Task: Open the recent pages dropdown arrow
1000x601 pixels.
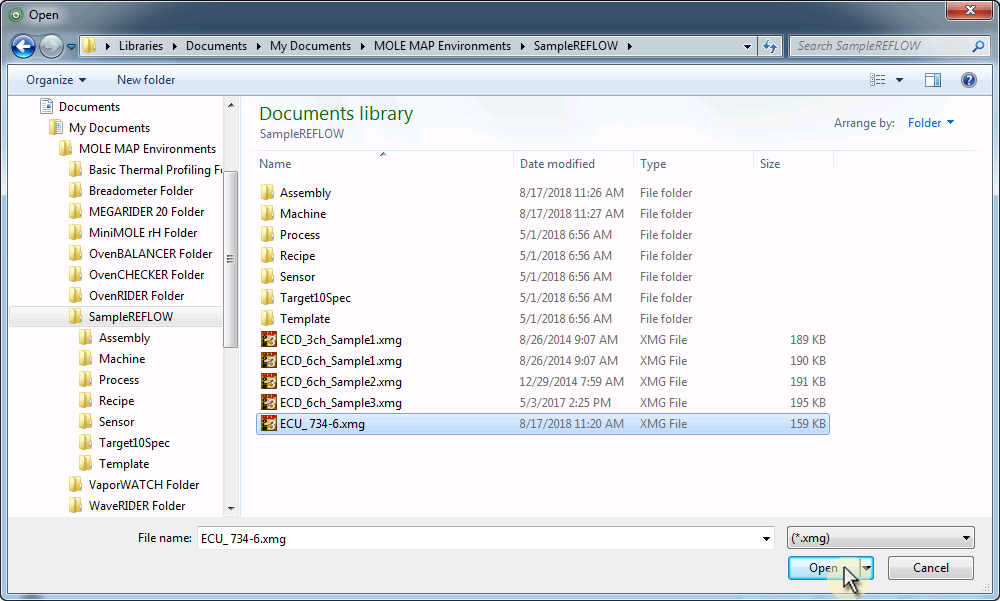Action: [x=71, y=47]
